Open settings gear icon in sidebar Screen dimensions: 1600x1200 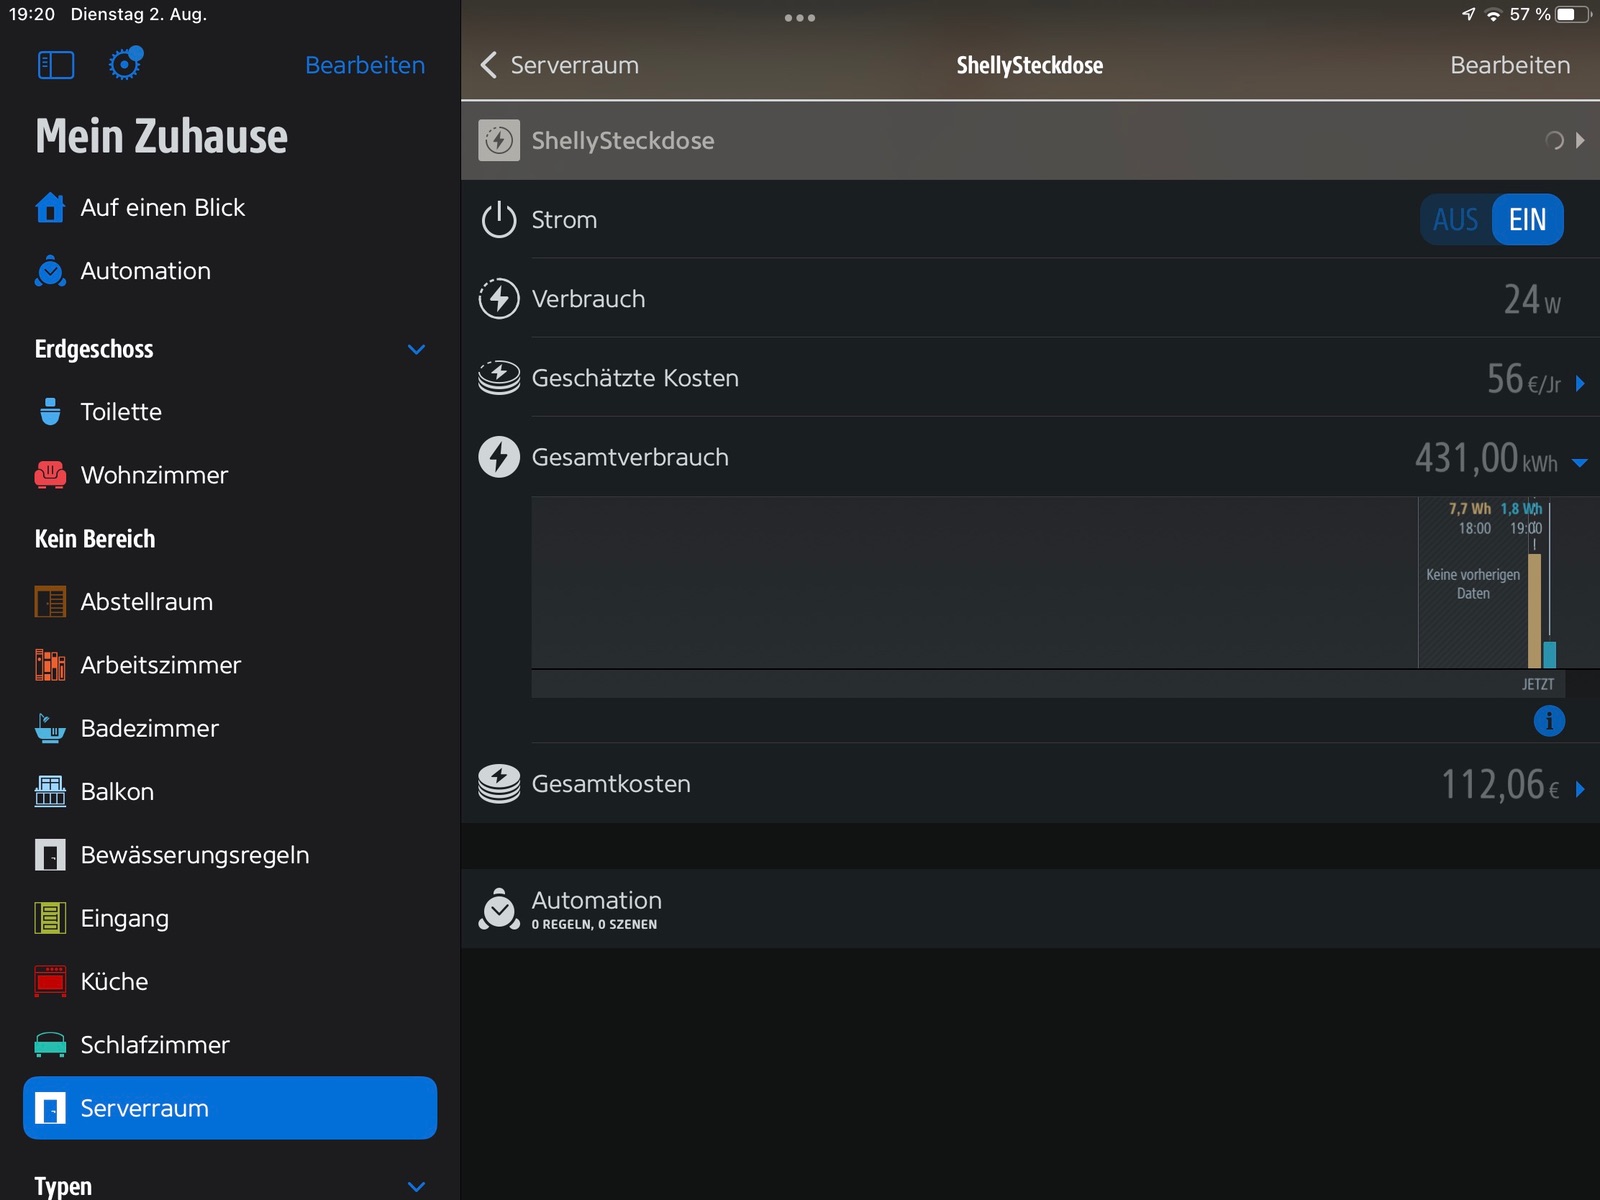[x=125, y=64]
